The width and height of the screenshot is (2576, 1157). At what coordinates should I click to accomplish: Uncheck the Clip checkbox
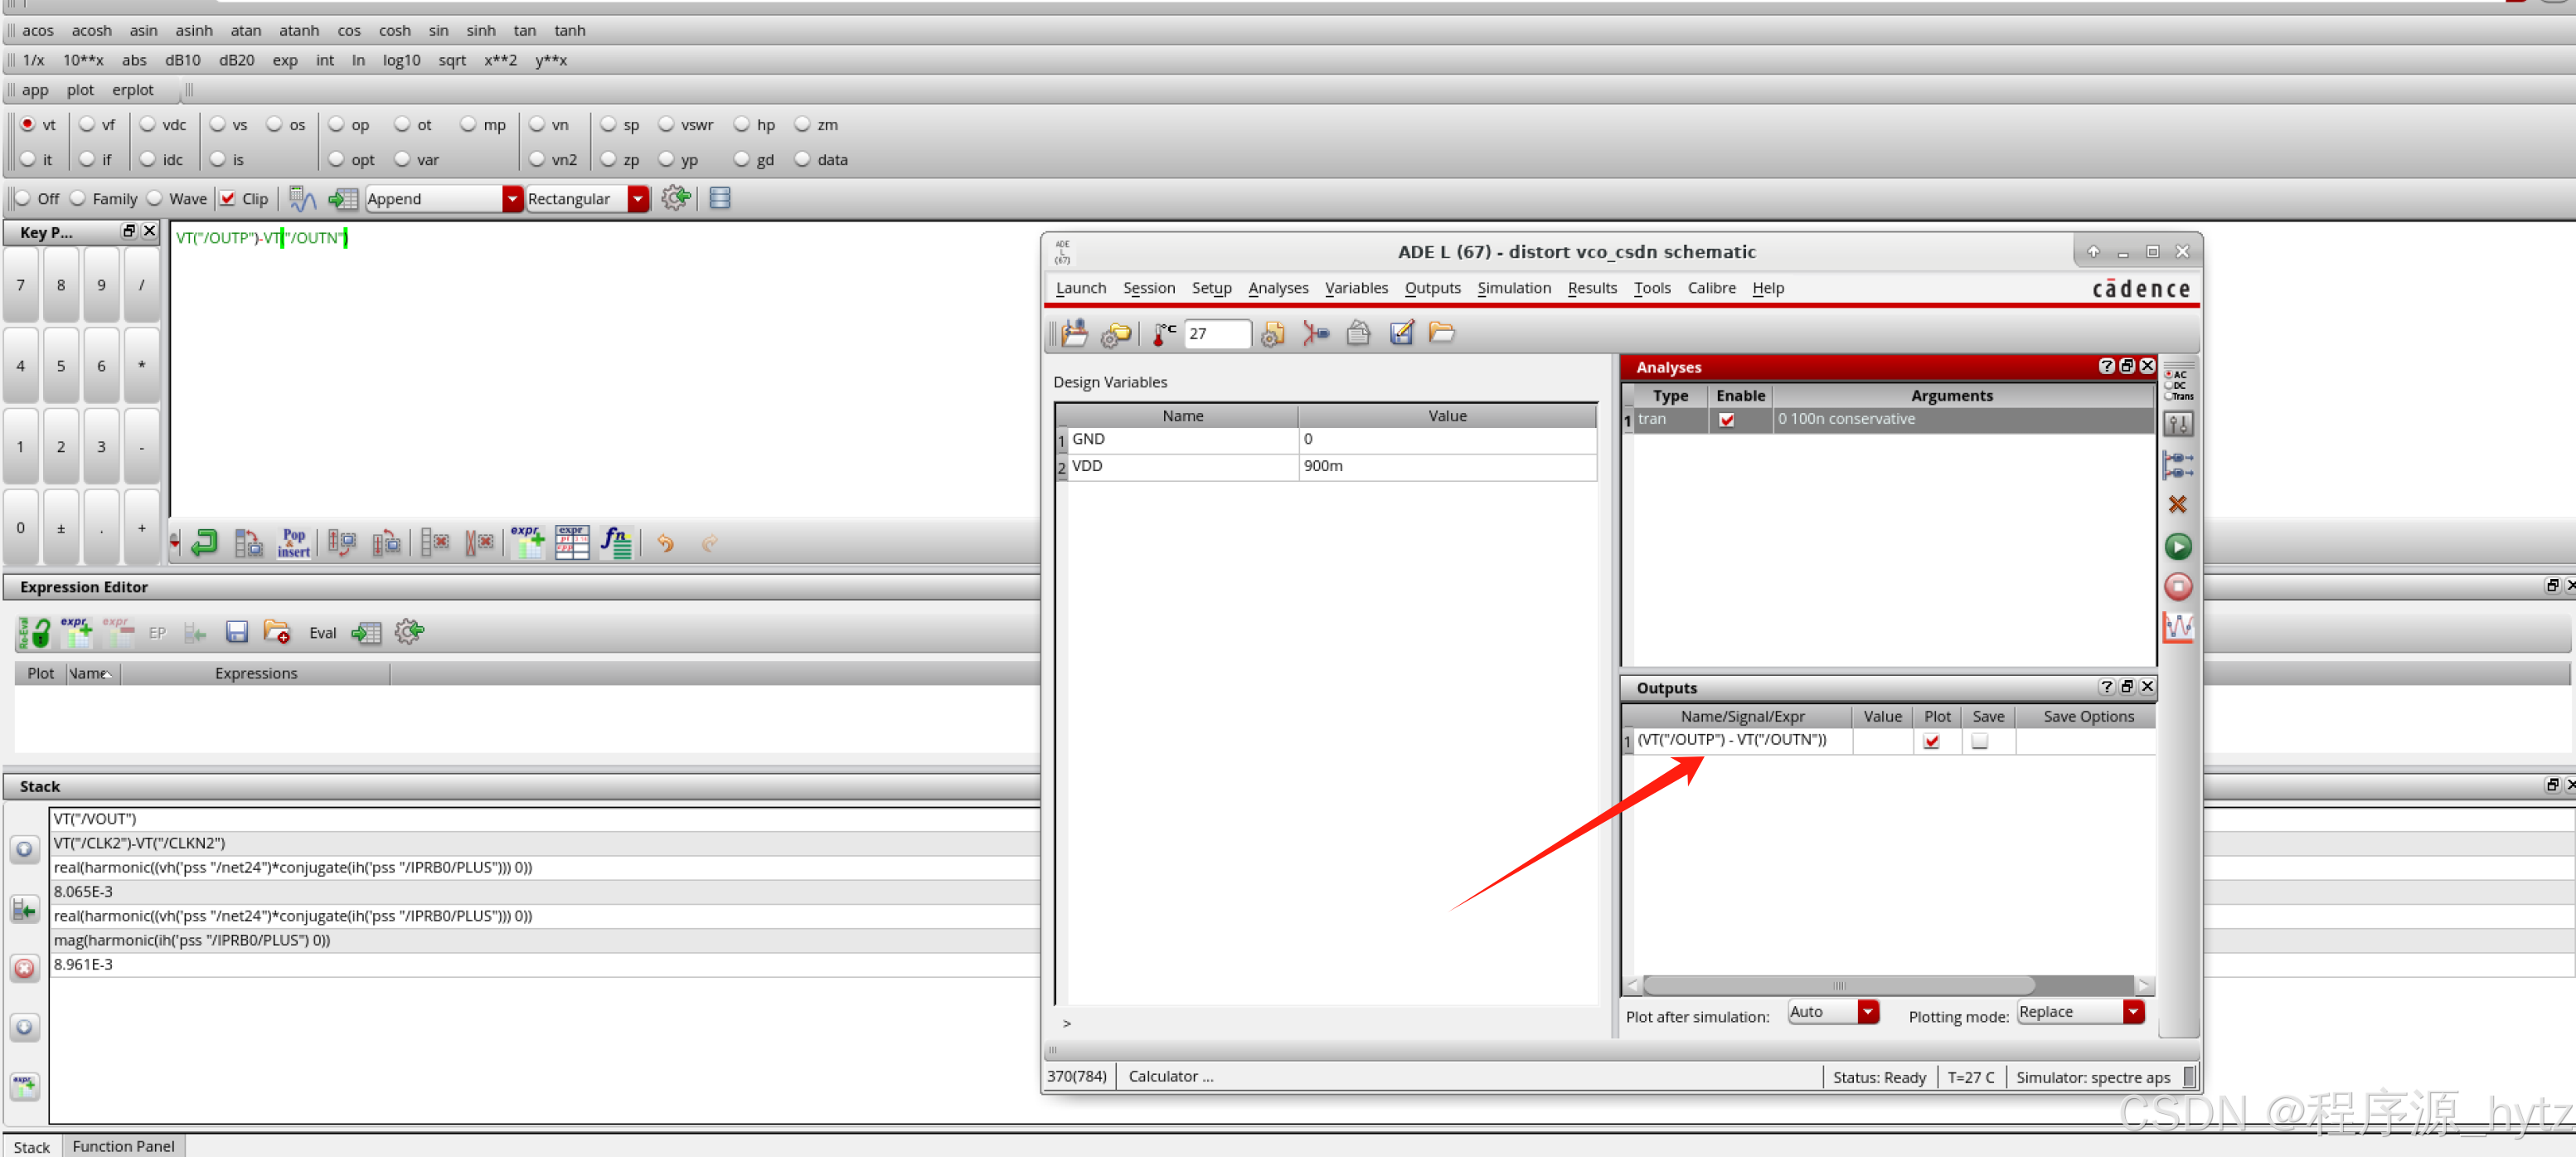tap(228, 198)
